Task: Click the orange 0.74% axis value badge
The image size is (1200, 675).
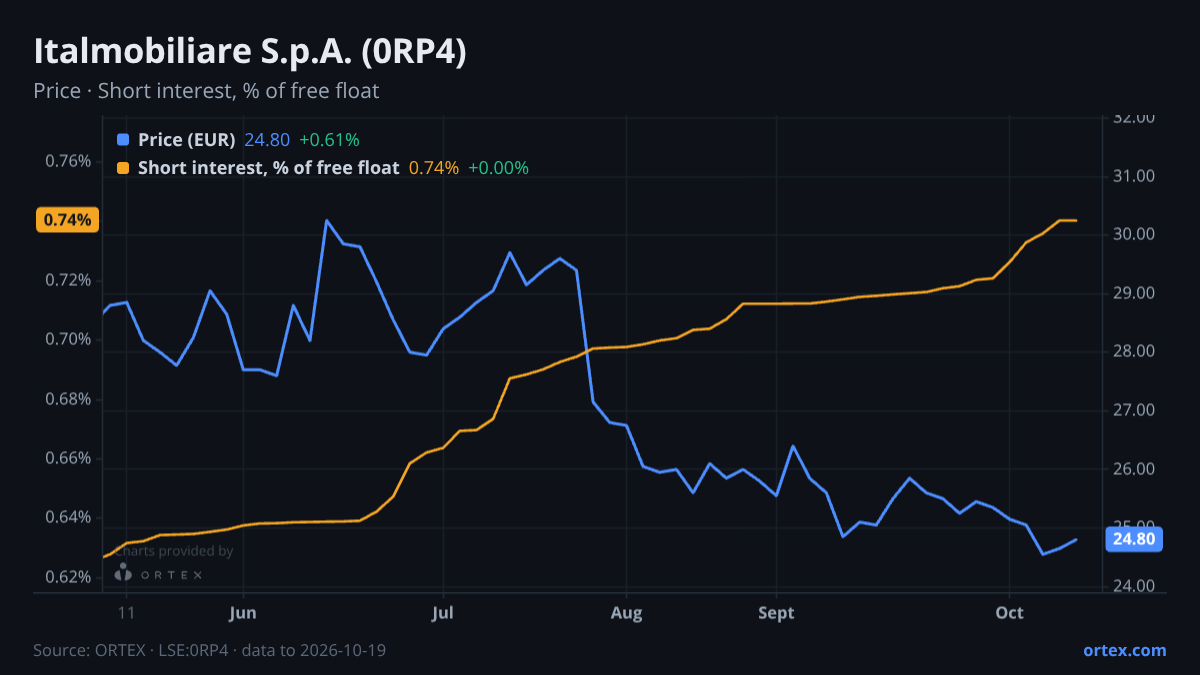Action: coord(68,220)
